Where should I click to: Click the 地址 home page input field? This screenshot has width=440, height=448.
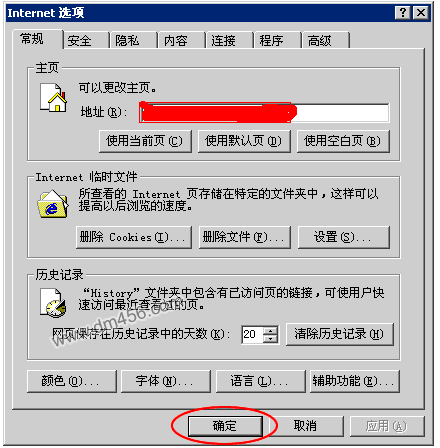click(264, 113)
